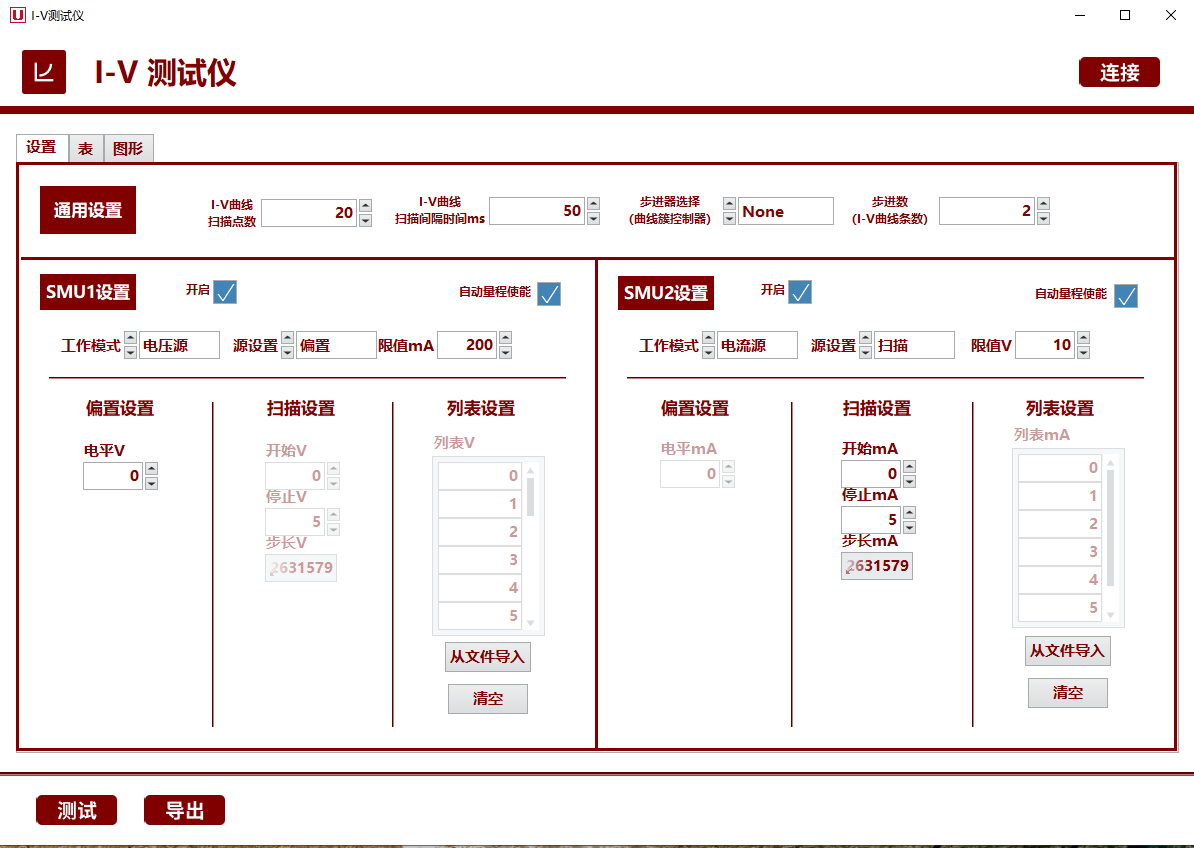Click SMU2 源设置 up arrow

point(865,338)
